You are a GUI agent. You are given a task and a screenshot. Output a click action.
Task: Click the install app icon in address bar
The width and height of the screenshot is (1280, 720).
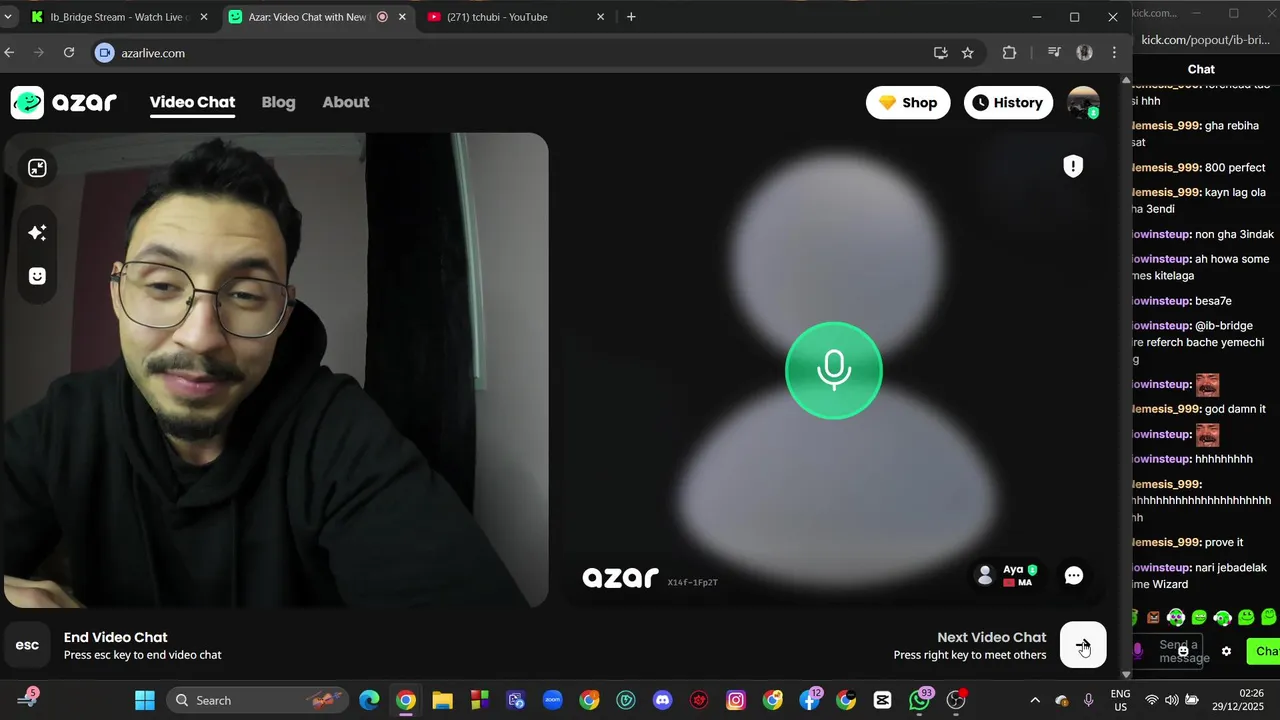940,53
